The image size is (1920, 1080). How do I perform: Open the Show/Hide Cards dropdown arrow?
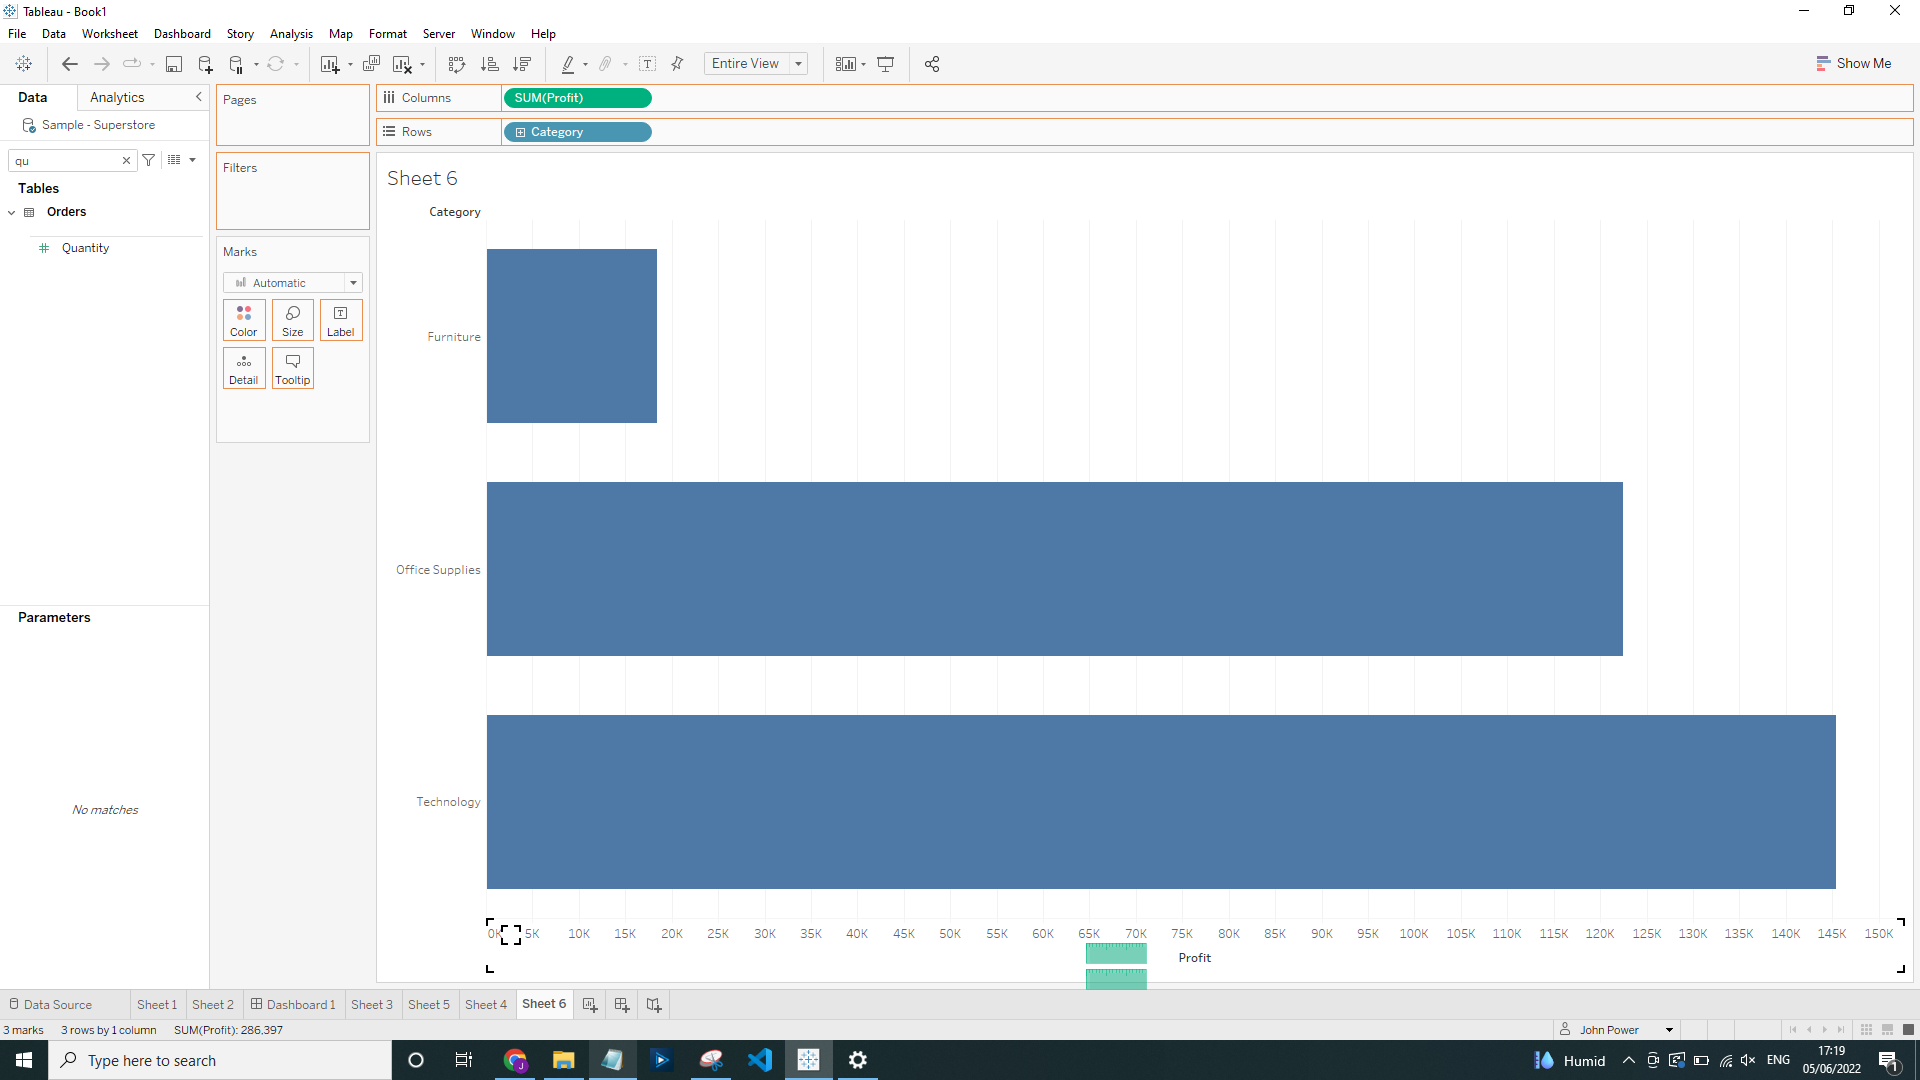(863, 65)
